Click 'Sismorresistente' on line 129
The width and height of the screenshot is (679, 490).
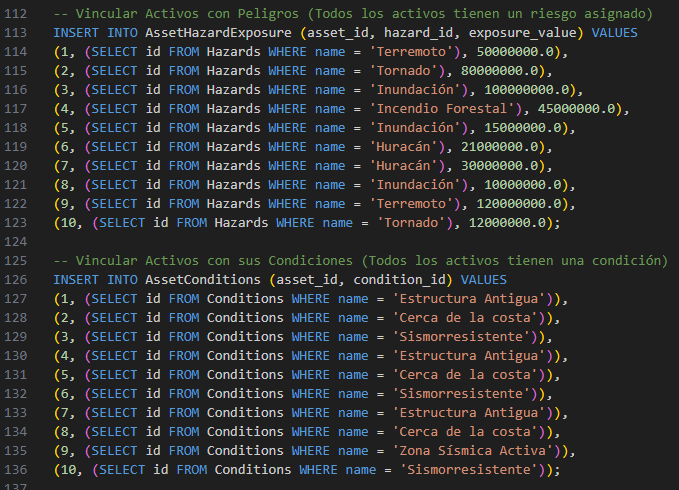click(461, 337)
